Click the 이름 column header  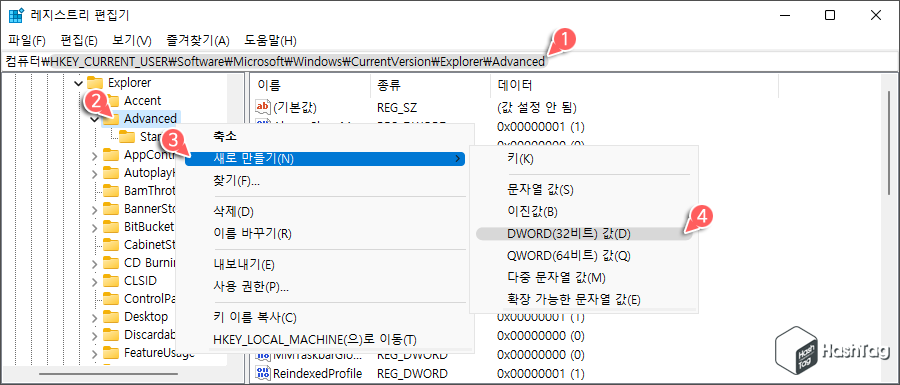(311, 85)
